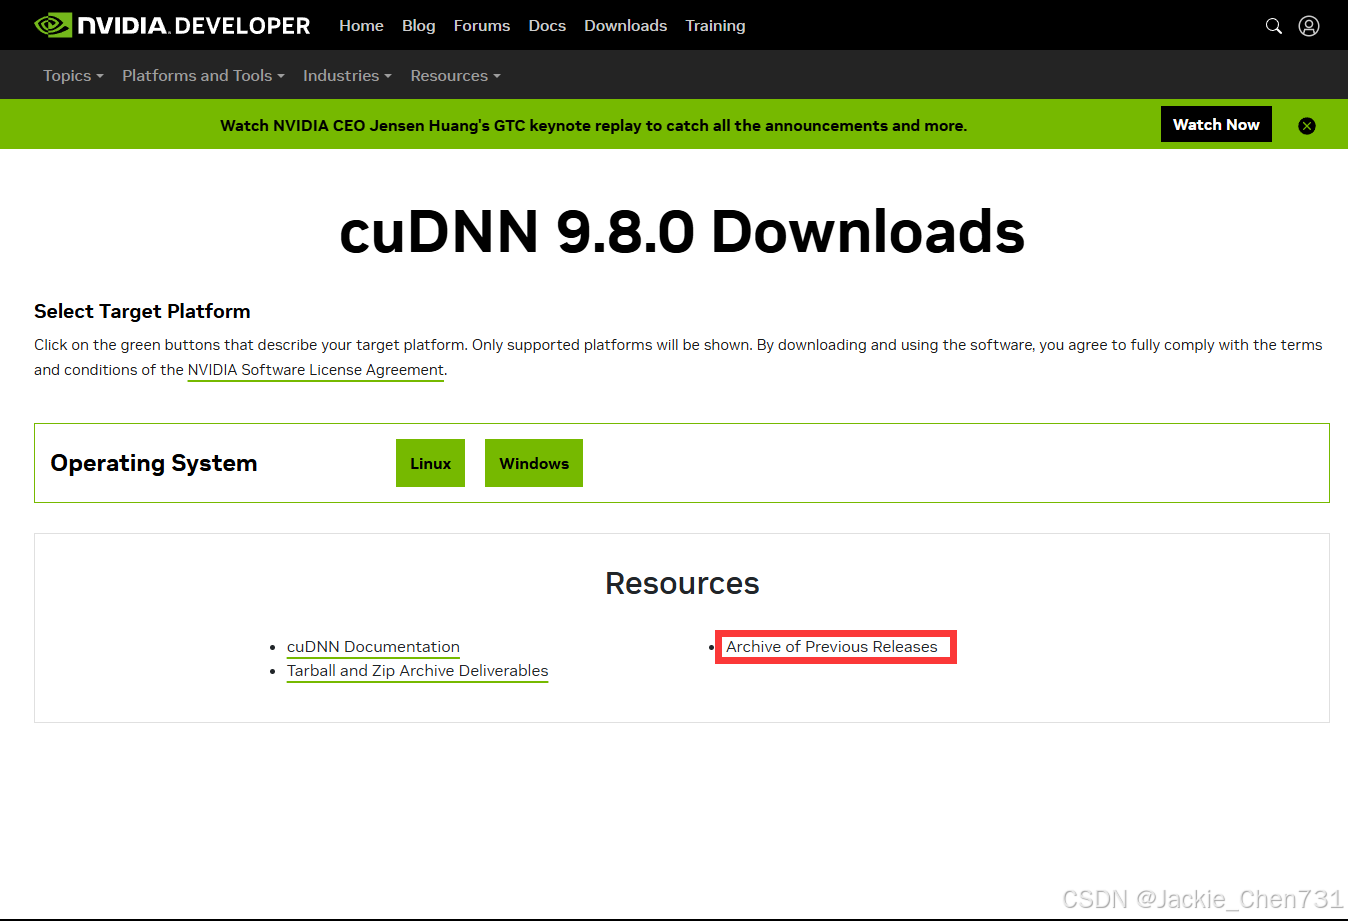Open the search magnifier icon
This screenshot has width=1348, height=921.
click(1273, 25)
